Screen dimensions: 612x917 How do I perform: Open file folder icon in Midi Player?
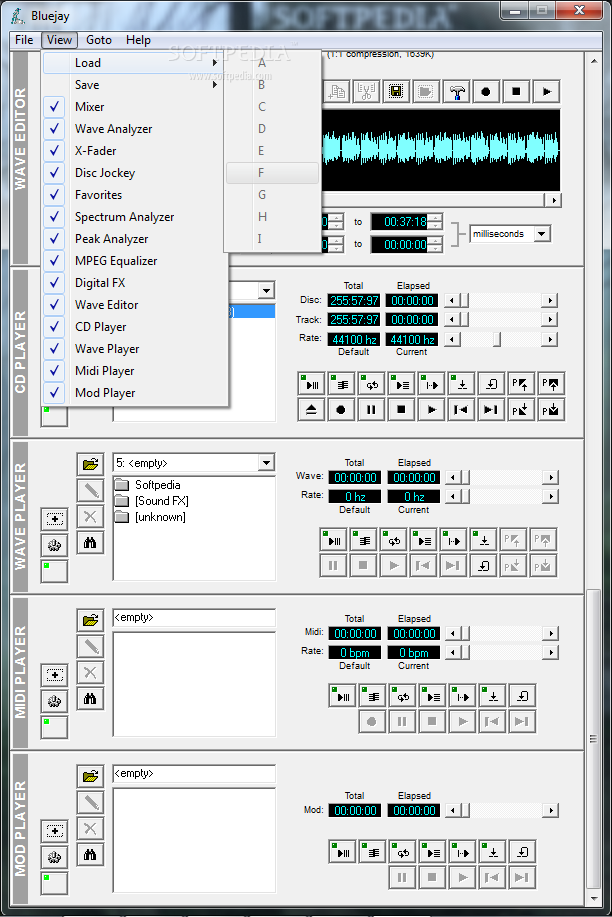(x=90, y=620)
